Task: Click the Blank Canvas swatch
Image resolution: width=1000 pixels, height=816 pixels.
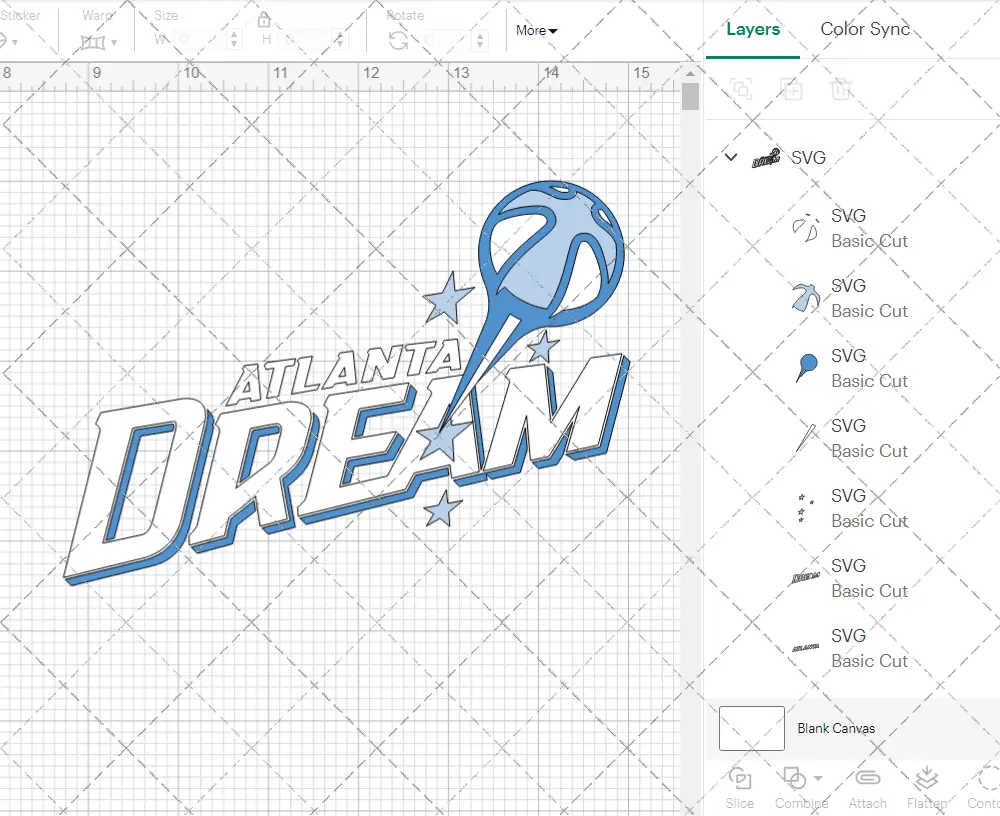Action: click(751, 728)
